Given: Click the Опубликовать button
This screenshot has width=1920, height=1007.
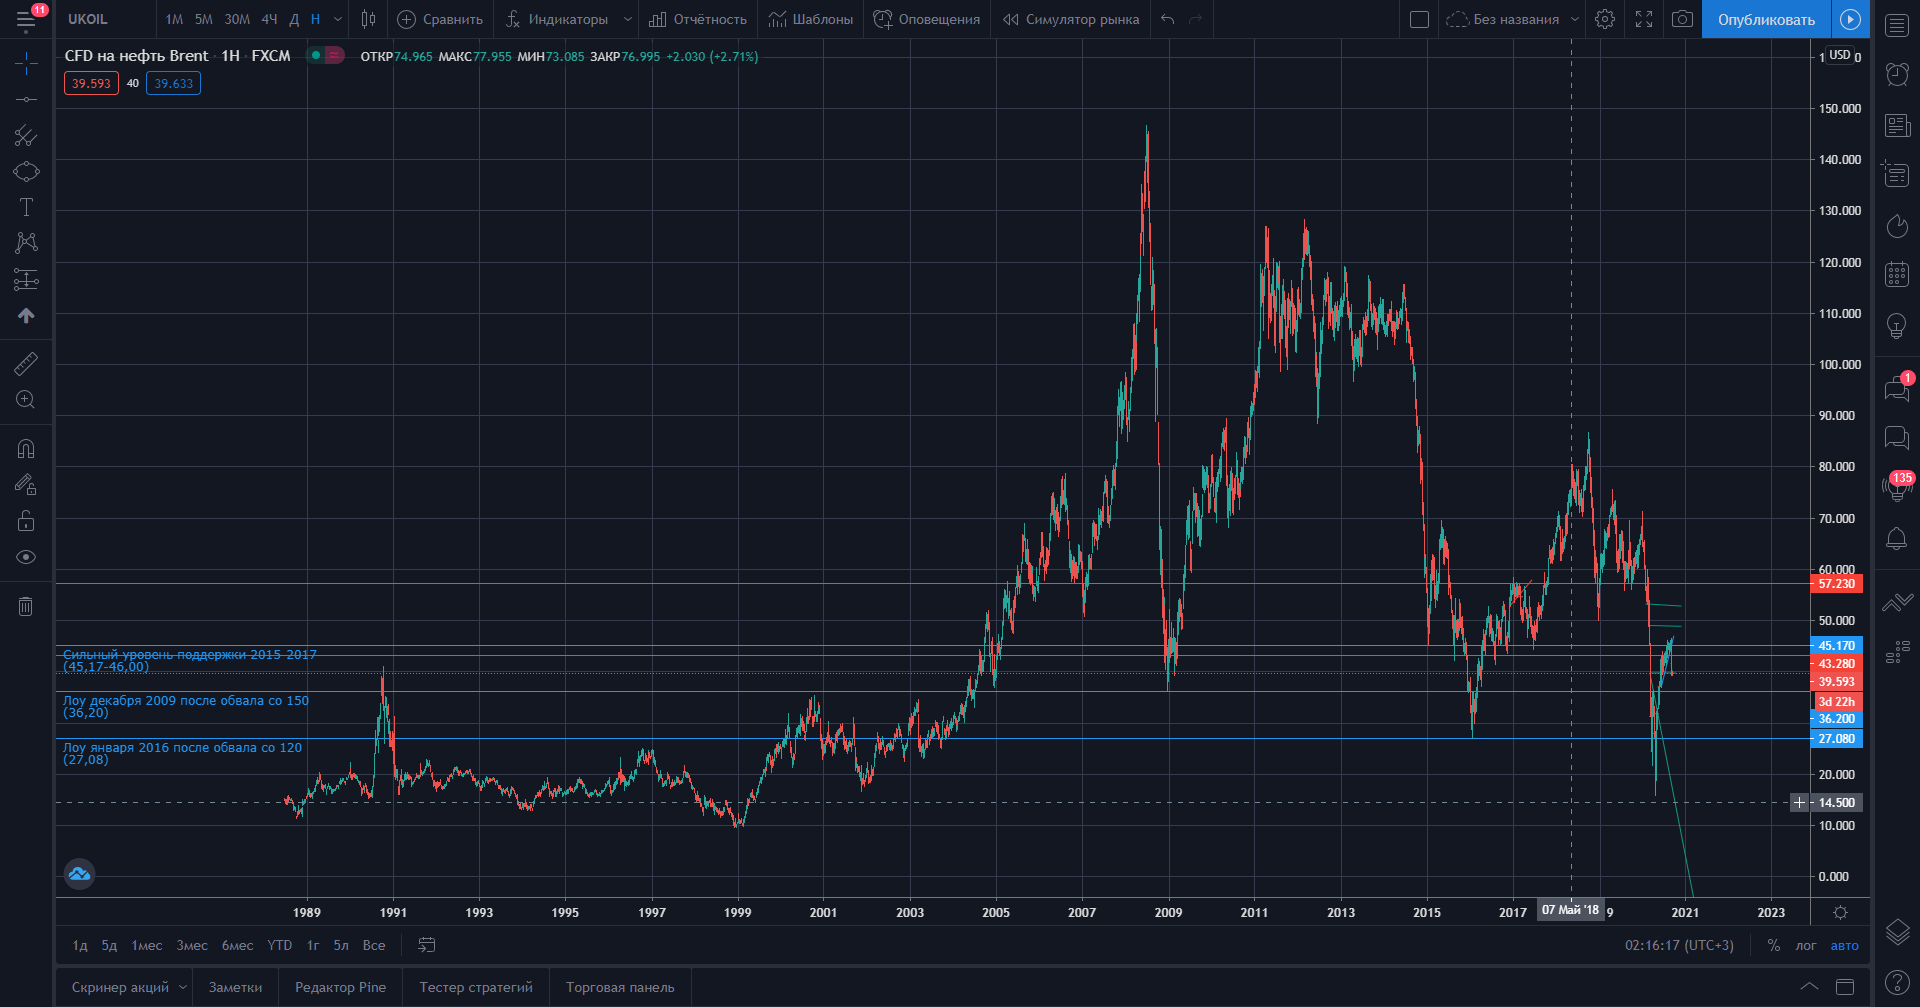Looking at the screenshot, I should pyautogui.click(x=1766, y=19).
